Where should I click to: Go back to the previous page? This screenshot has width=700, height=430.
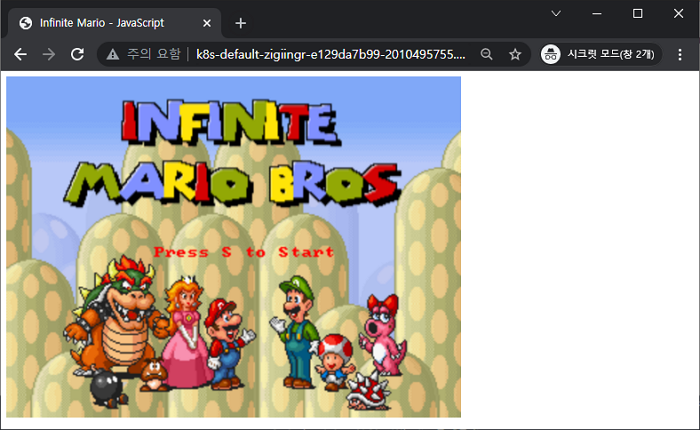[x=21, y=54]
